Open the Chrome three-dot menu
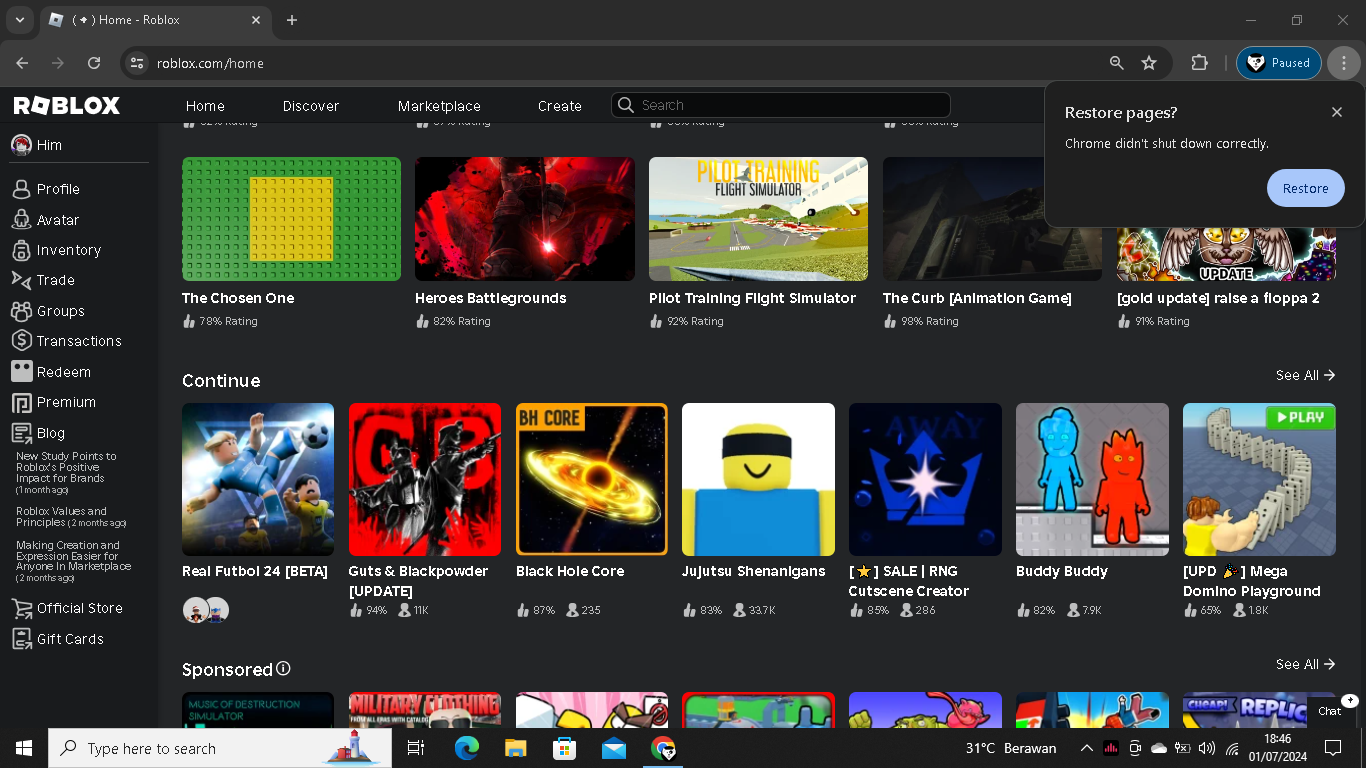The height and width of the screenshot is (768, 1366). tap(1344, 63)
